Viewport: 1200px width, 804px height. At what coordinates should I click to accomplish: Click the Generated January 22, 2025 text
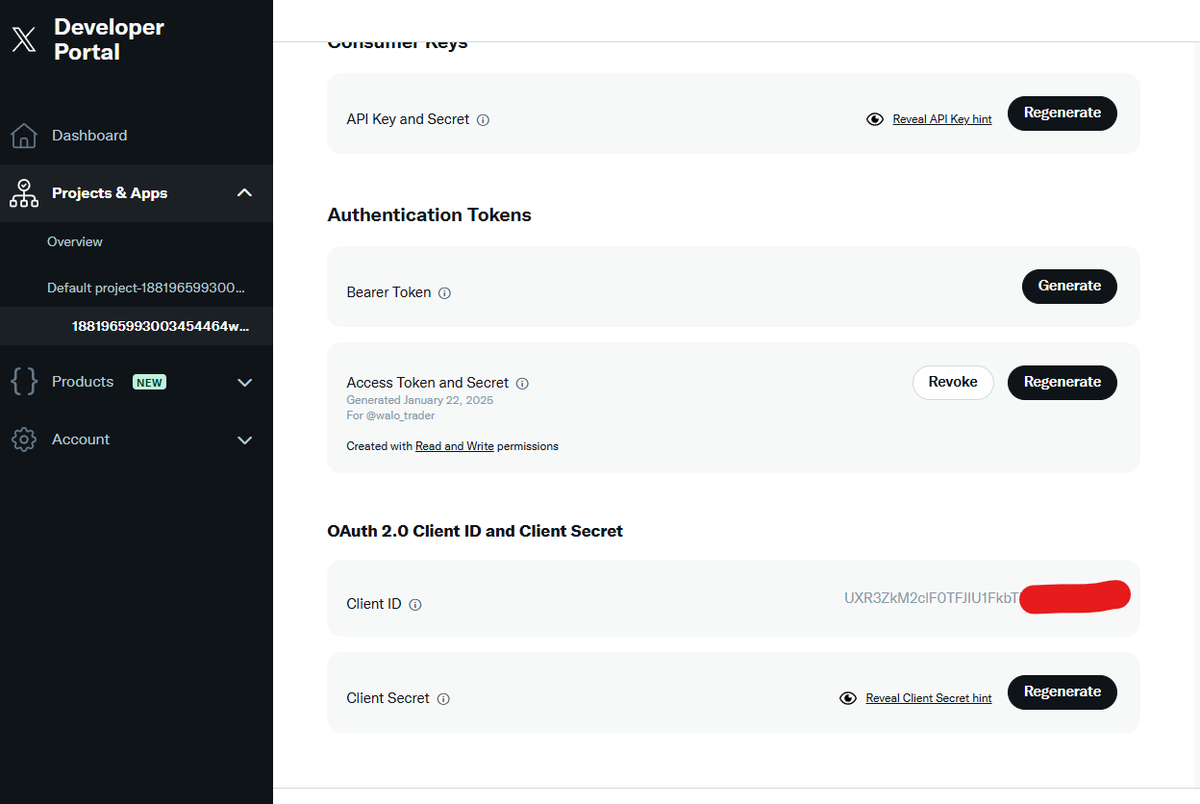coord(420,400)
